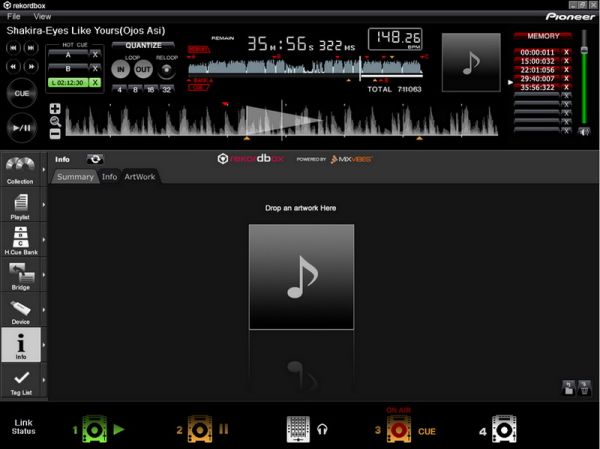
Task: Recall memory cue 00:00:011
Action: 537,52
